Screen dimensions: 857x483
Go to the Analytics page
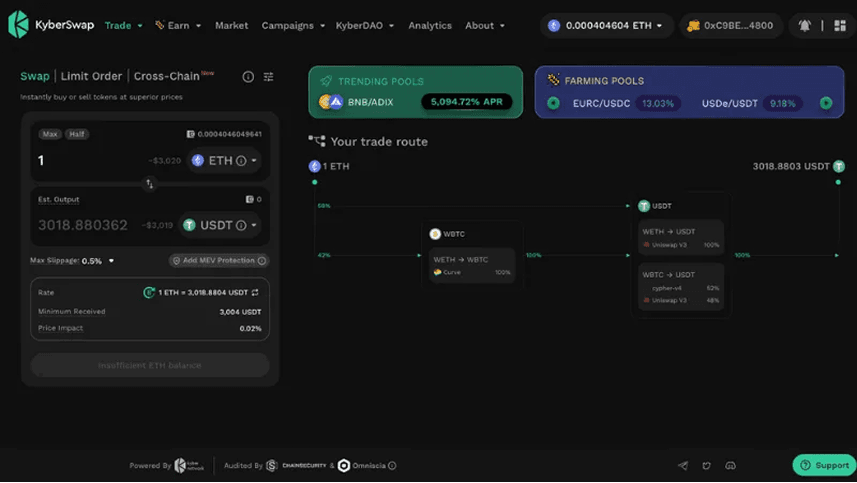(430, 26)
